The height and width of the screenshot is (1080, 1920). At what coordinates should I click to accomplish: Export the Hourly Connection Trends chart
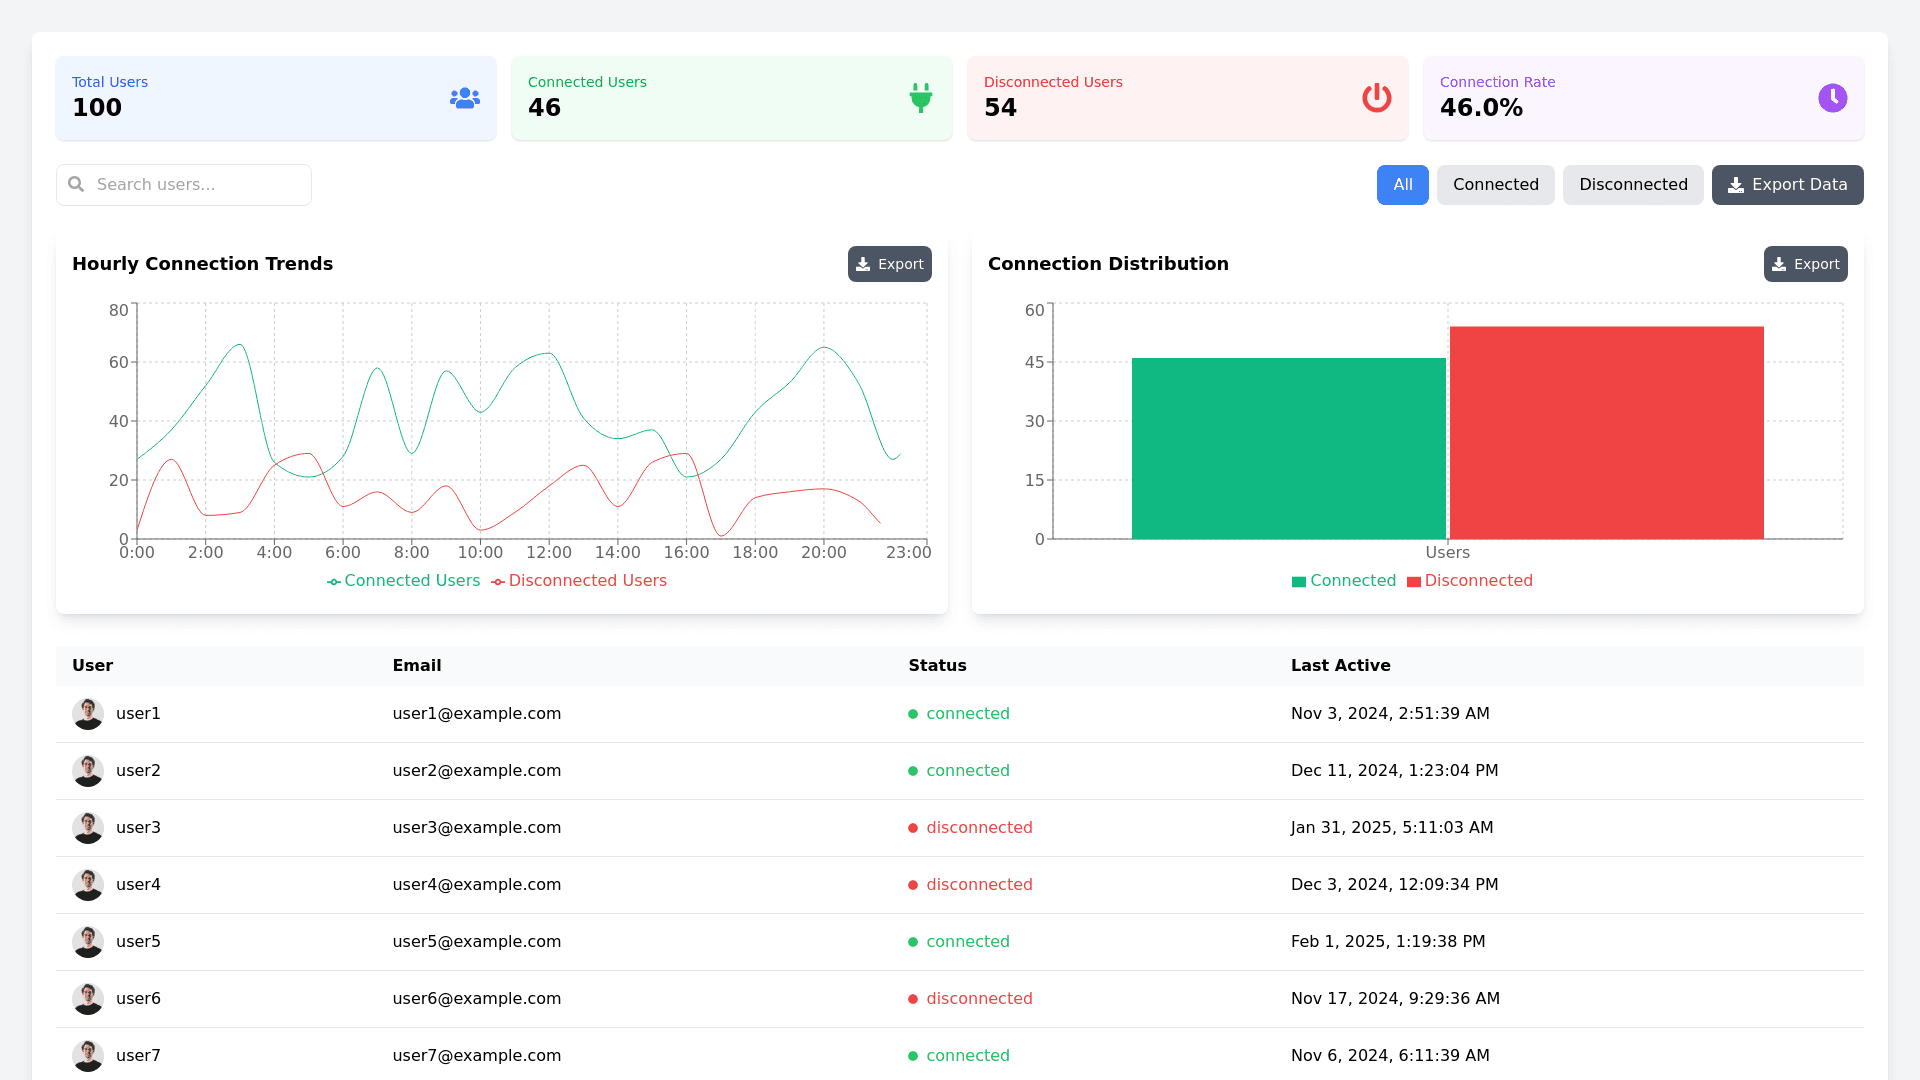889,264
